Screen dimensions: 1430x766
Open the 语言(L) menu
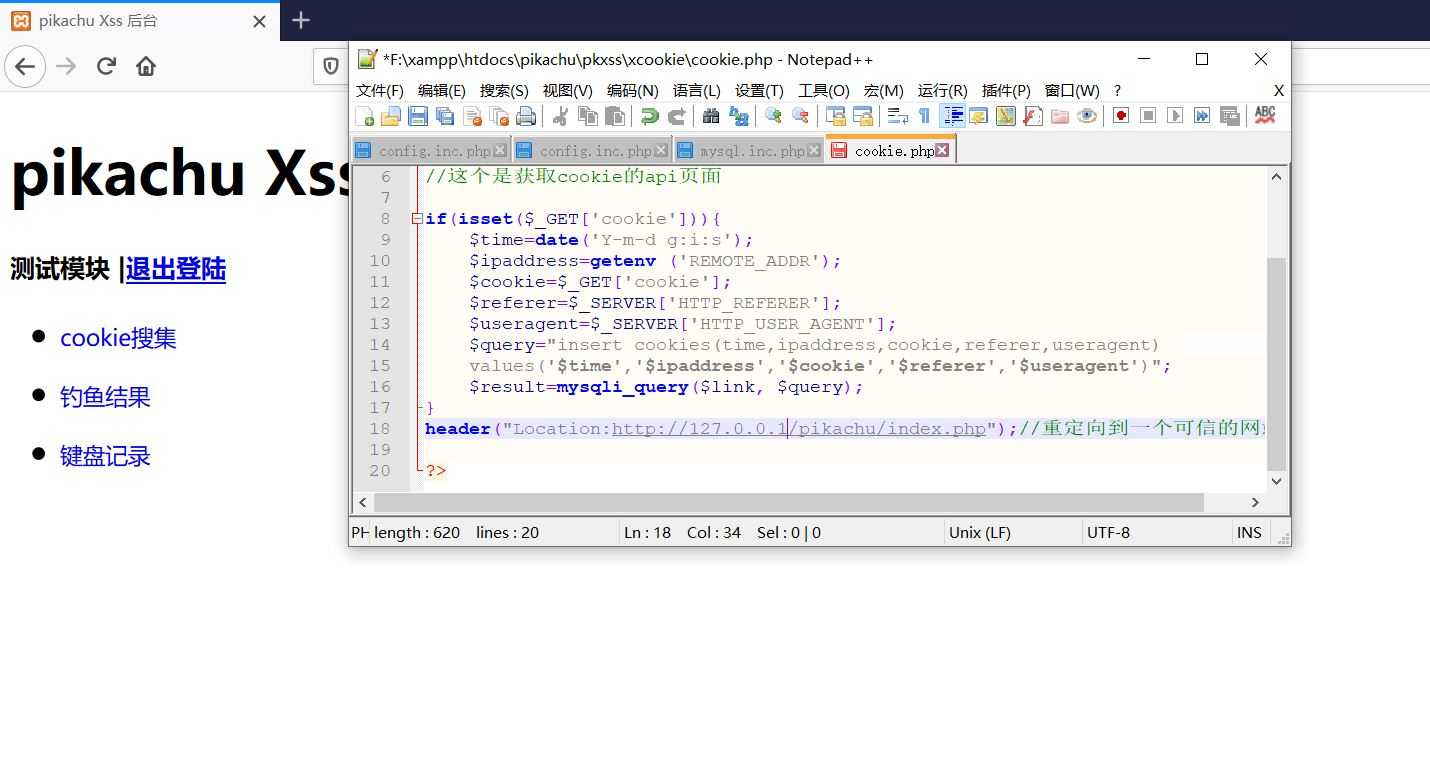coord(697,90)
